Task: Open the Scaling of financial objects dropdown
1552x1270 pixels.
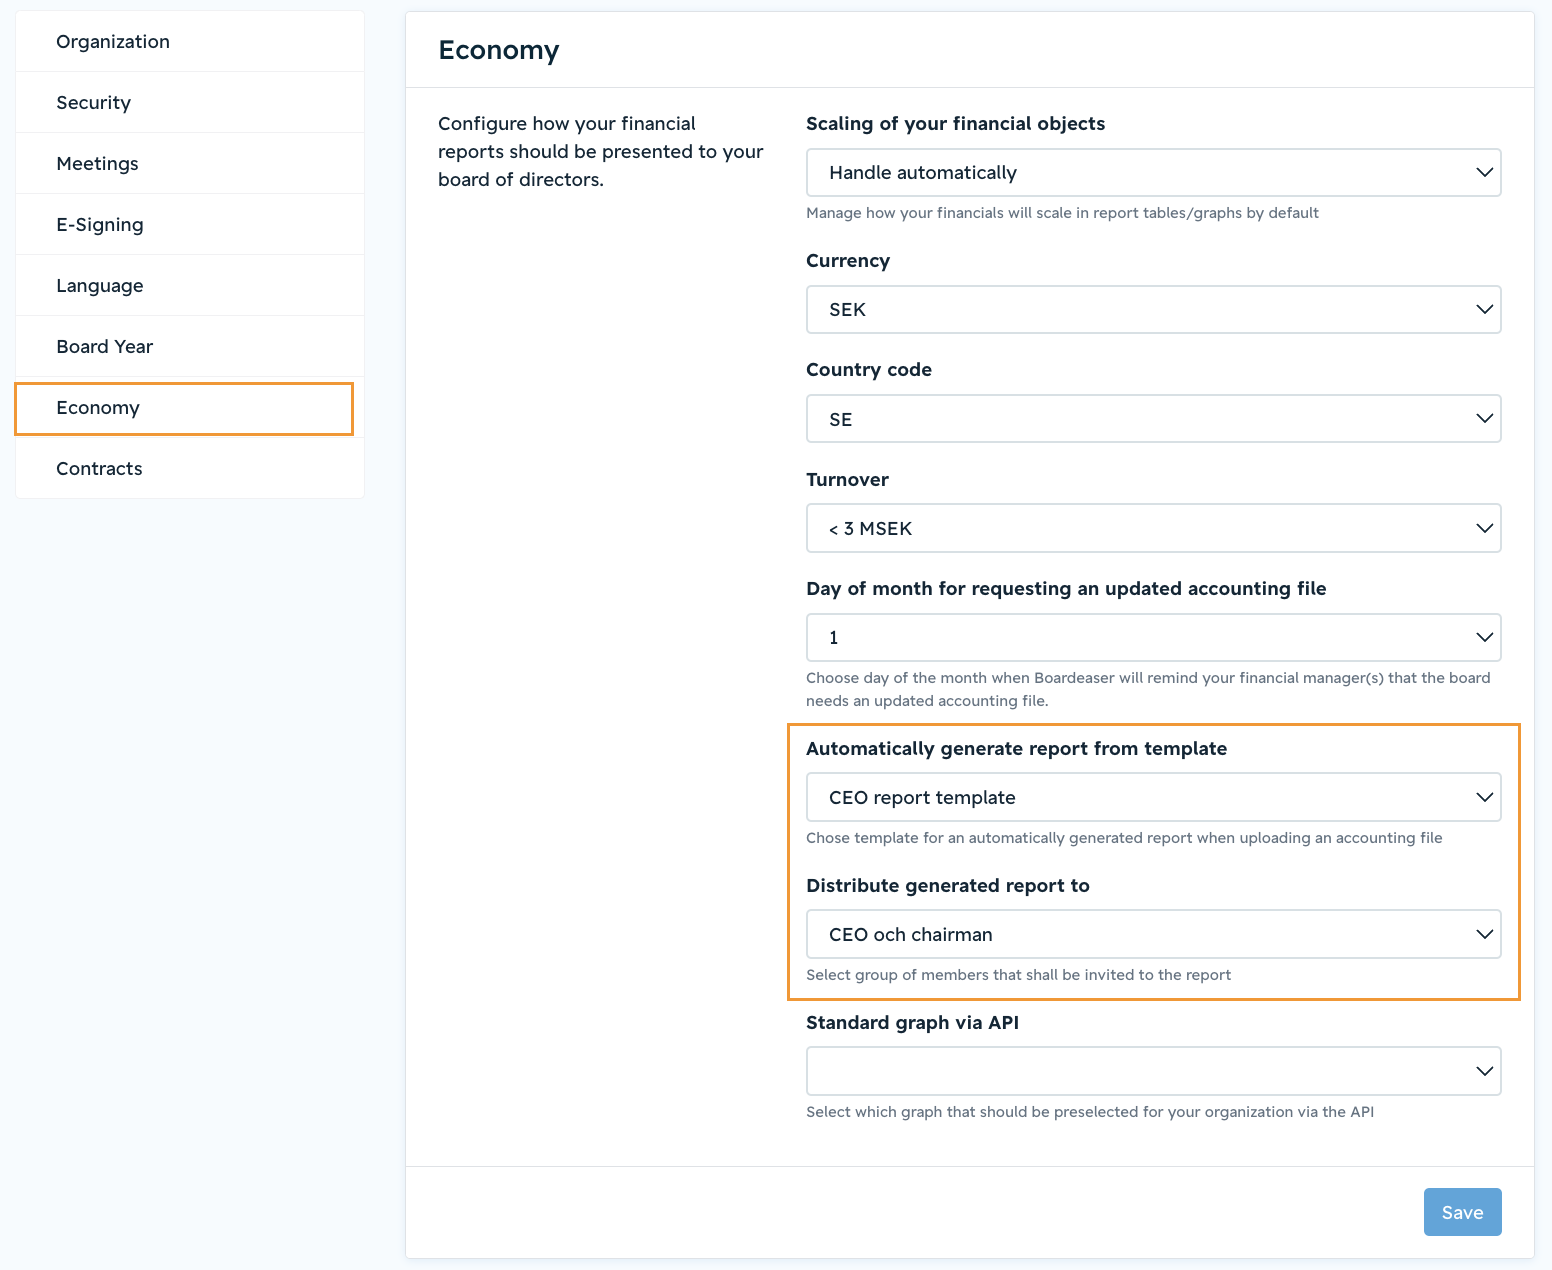Action: (1153, 173)
